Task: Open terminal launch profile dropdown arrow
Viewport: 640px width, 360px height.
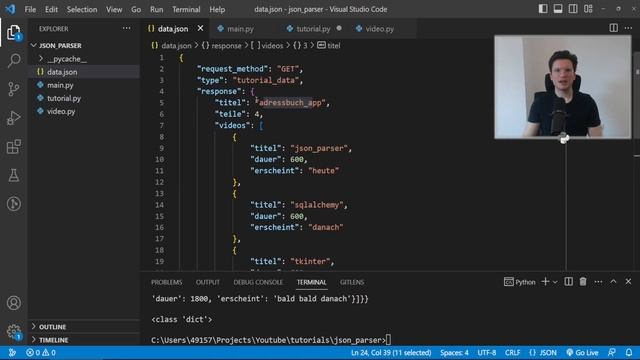Action: coord(555,282)
